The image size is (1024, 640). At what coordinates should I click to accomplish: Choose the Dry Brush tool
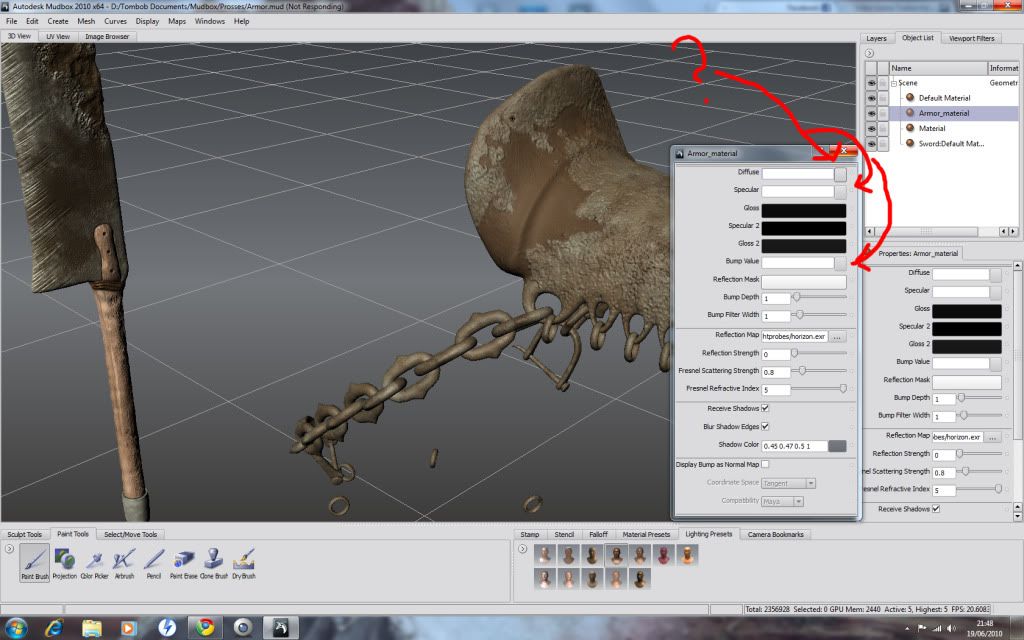244,562
